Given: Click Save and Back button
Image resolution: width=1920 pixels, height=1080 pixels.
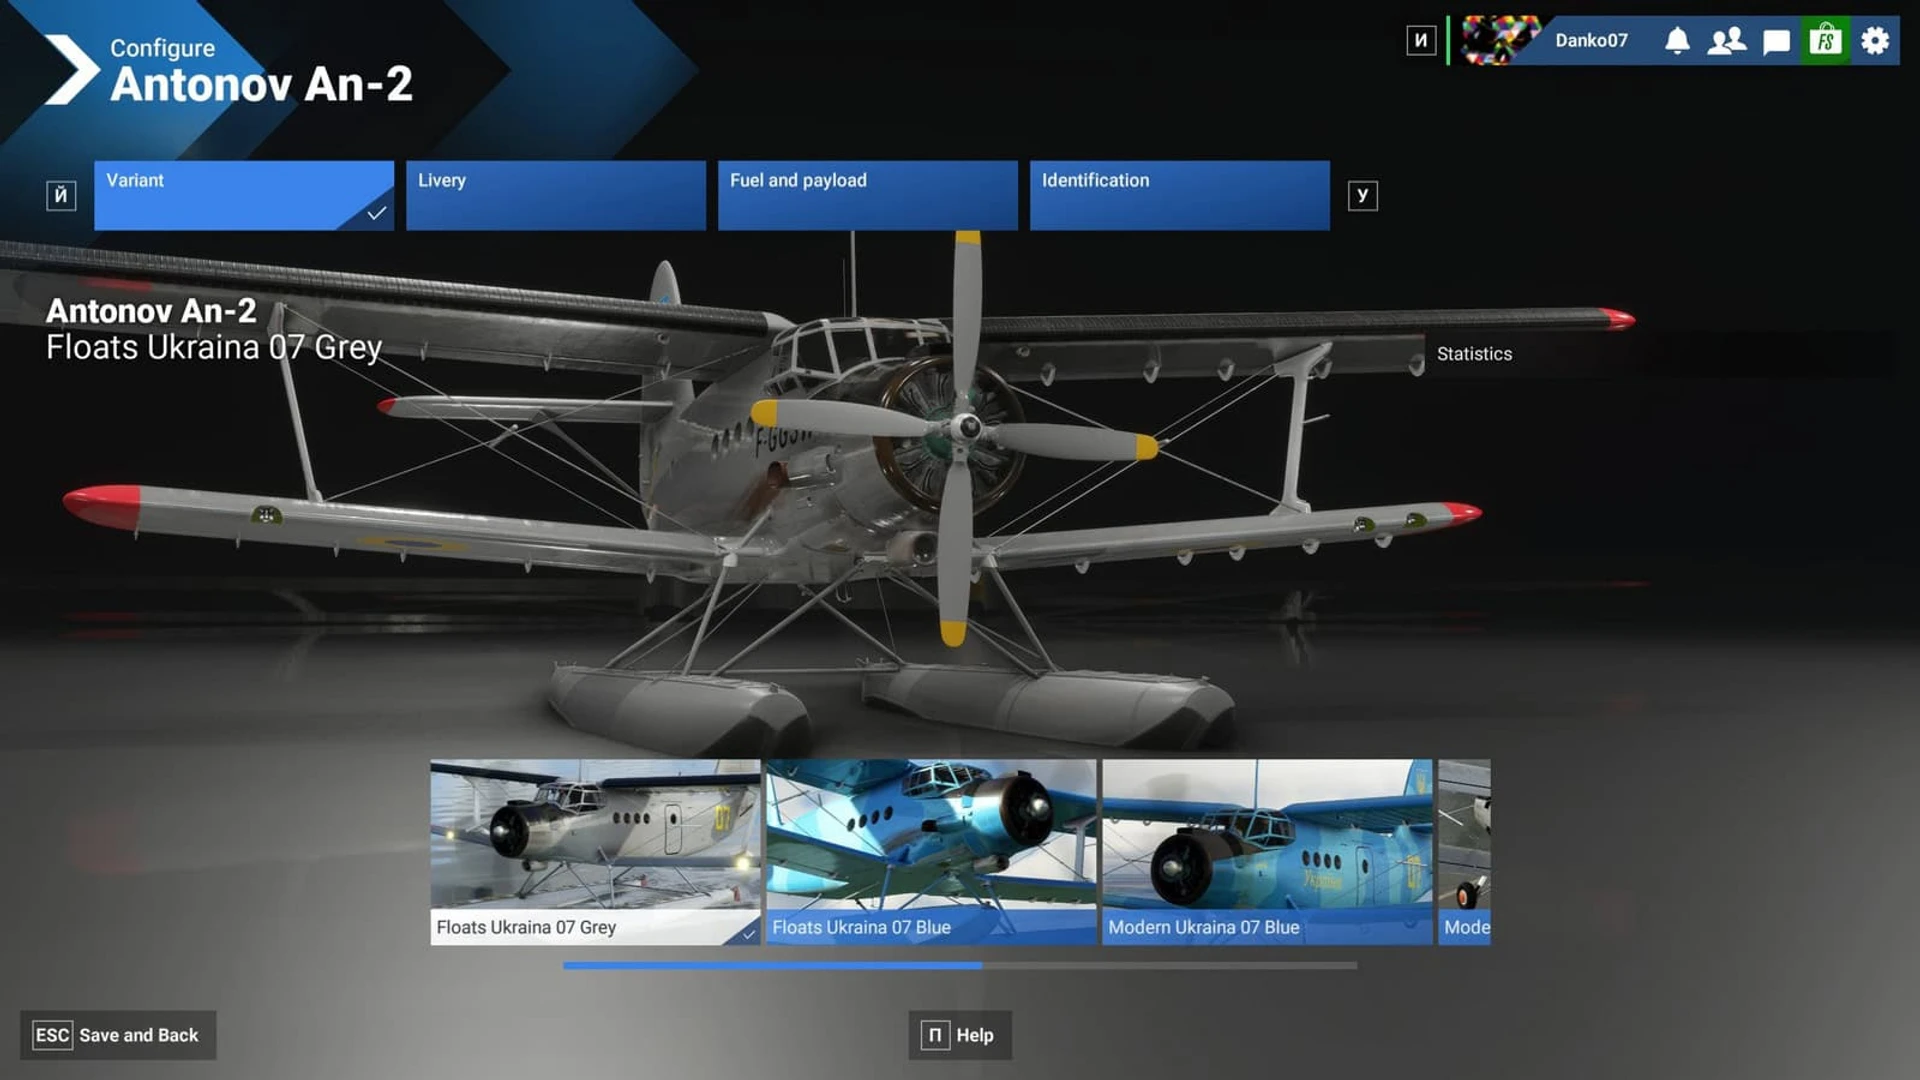Looking at the screenshot, I should (118, 1035).
